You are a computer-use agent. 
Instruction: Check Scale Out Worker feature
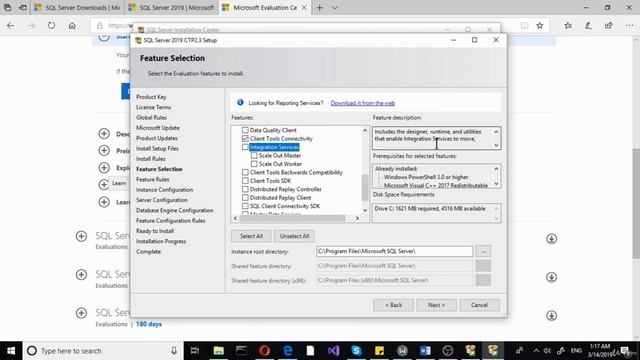pos(254,164)
